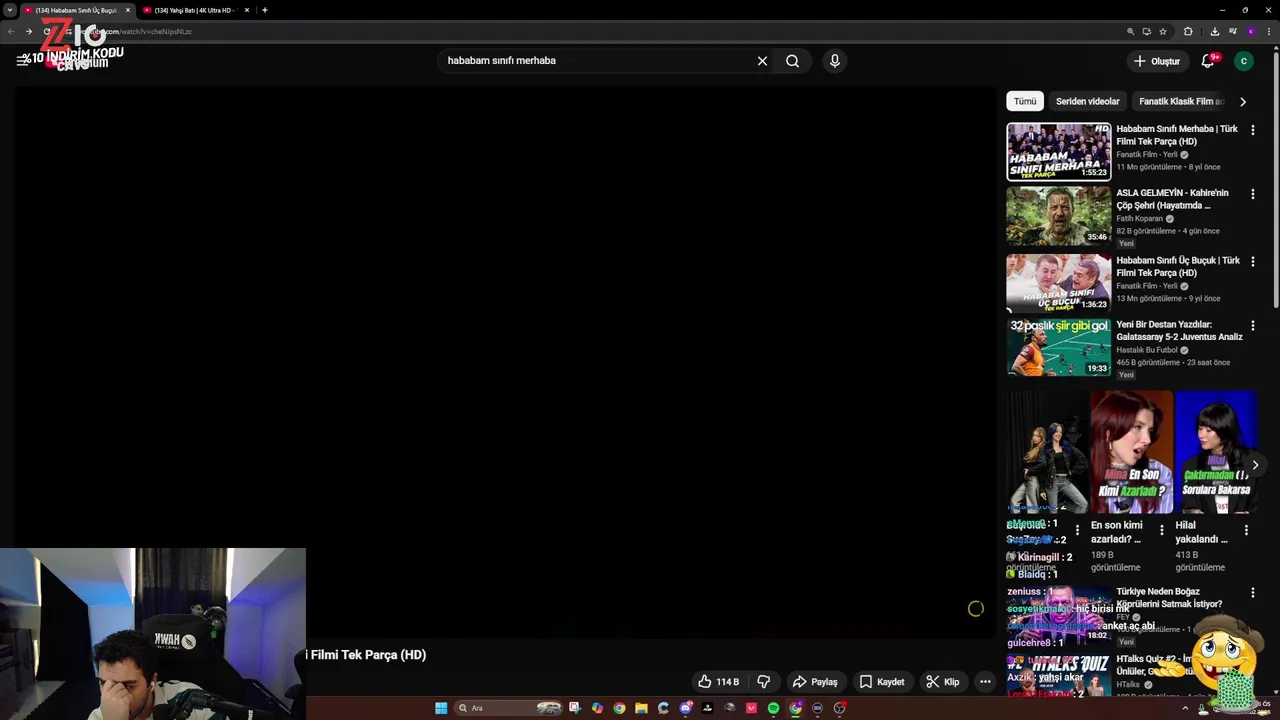
Task: Click the magnifier search button
Action: 792,61
